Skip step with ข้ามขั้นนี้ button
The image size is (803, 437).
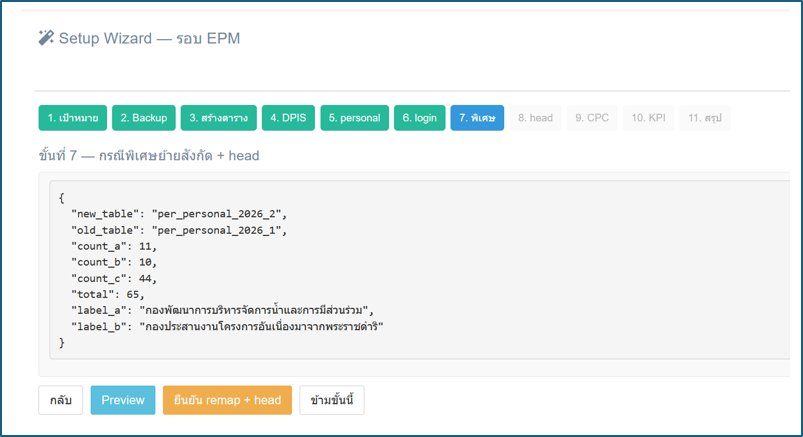point(332,400)
